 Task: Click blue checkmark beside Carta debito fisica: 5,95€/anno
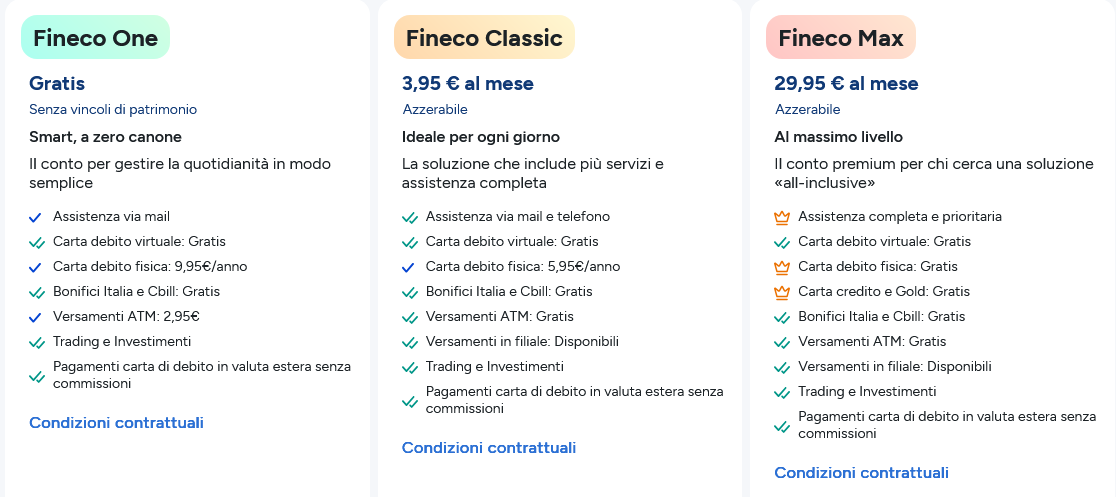[x=409, y=267]
